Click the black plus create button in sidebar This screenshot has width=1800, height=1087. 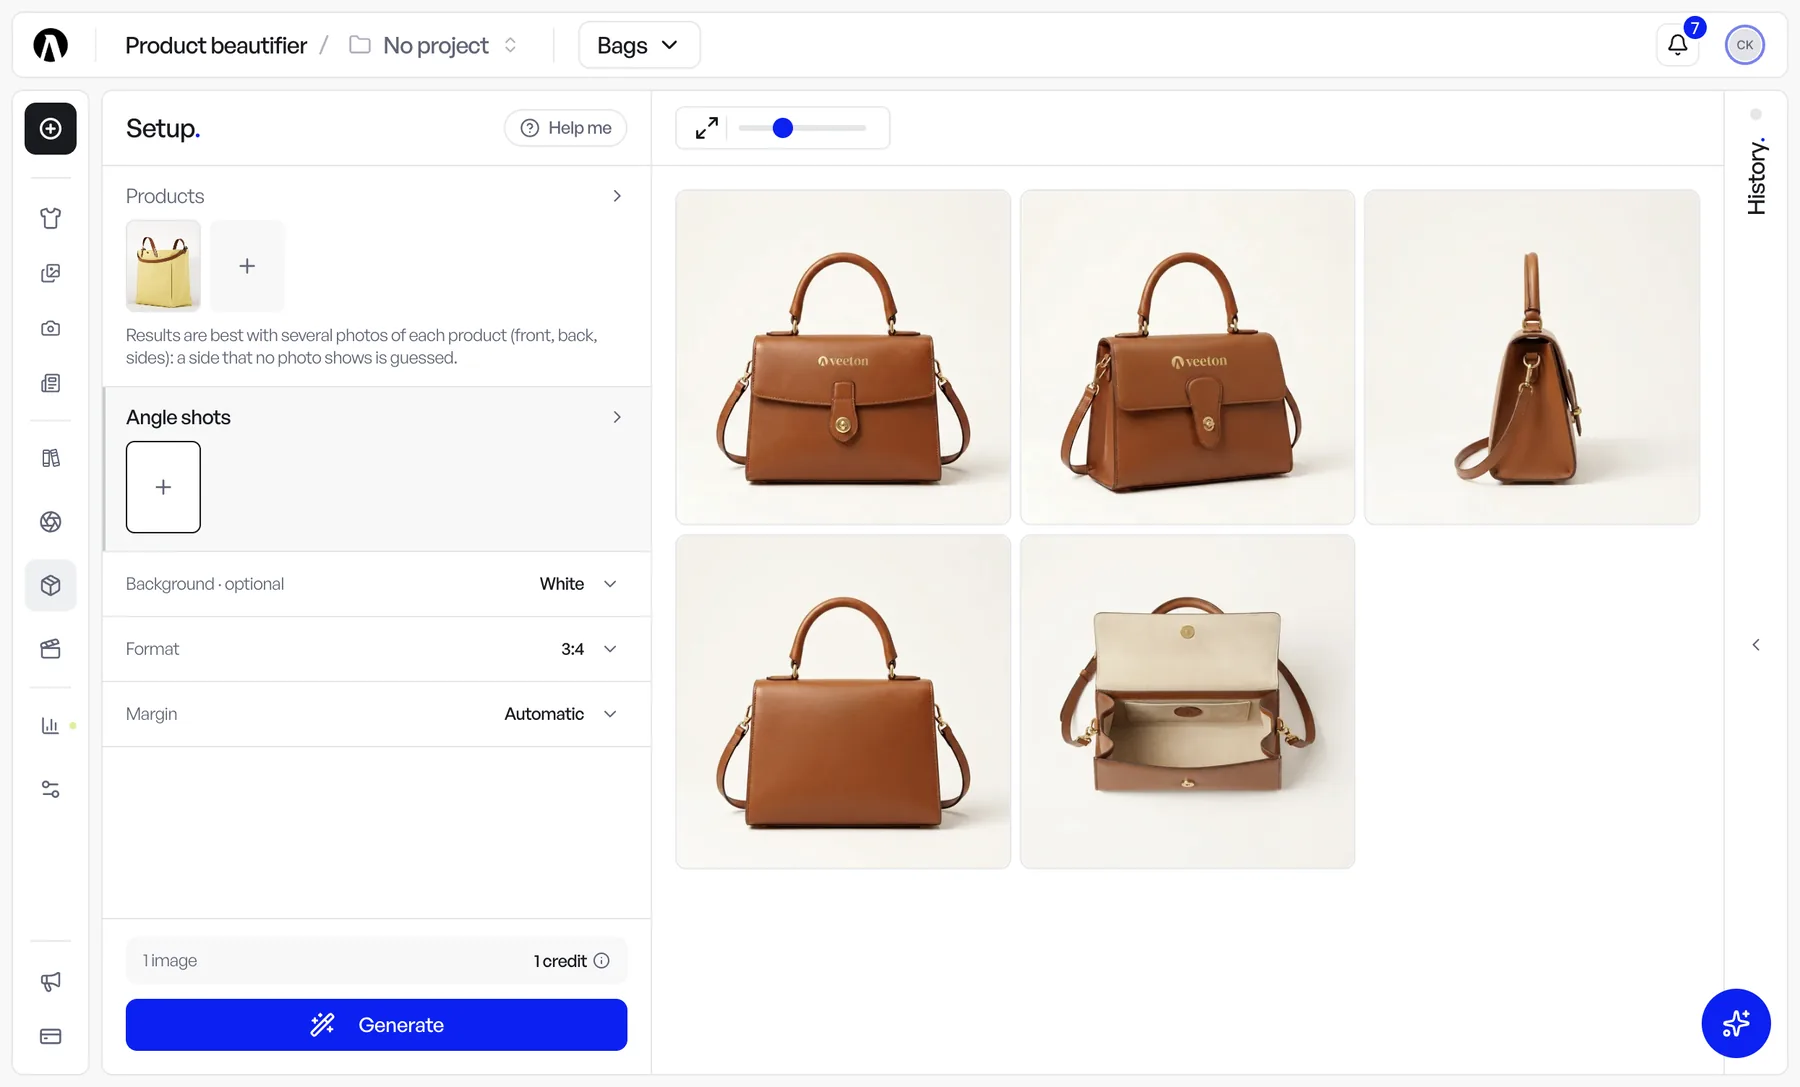pos(50,128)
